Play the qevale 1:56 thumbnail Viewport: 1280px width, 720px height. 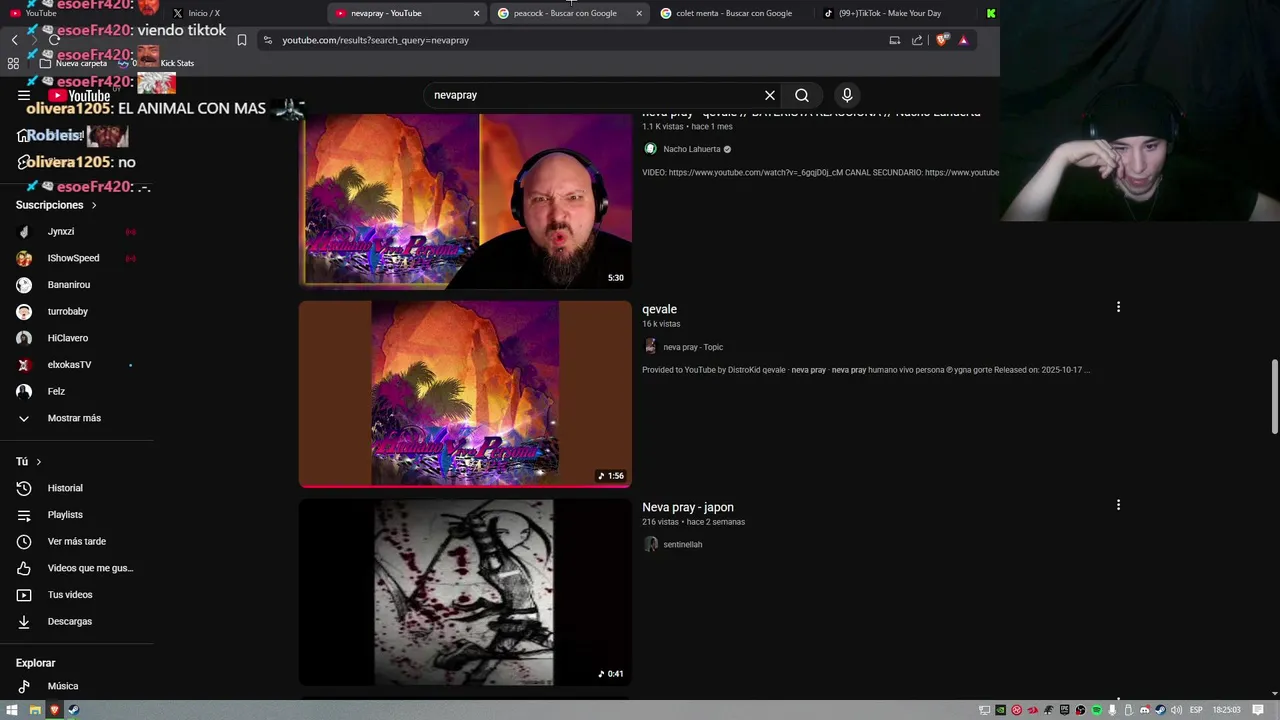tap(465, 393)
